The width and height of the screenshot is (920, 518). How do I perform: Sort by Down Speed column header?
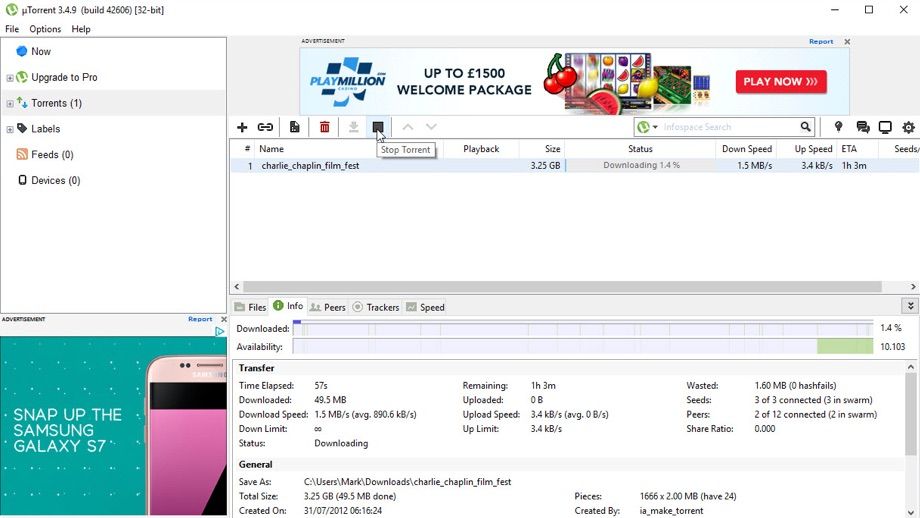tap(746, 149)
